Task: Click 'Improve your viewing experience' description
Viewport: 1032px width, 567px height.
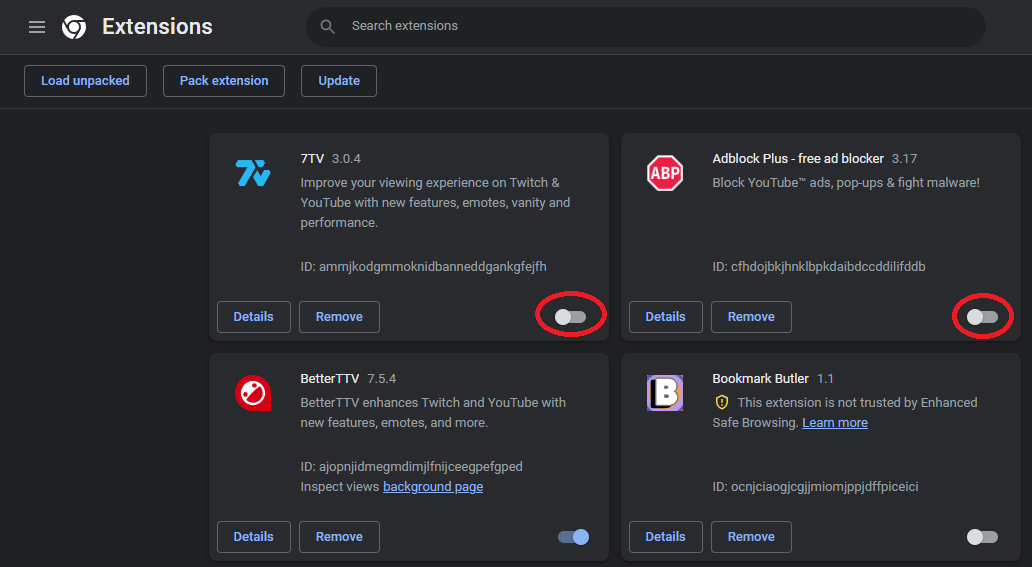Action: coord(435,203)
